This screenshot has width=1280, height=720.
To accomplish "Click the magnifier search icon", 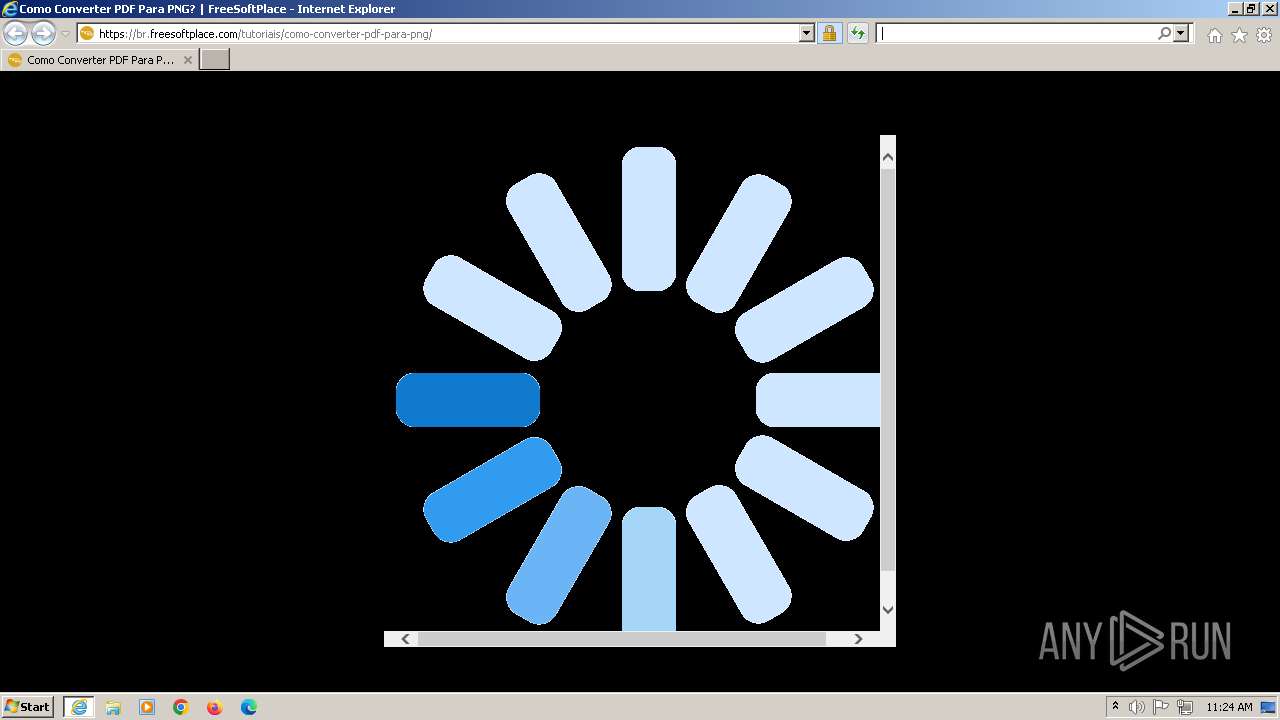I will pos(1164,34).
